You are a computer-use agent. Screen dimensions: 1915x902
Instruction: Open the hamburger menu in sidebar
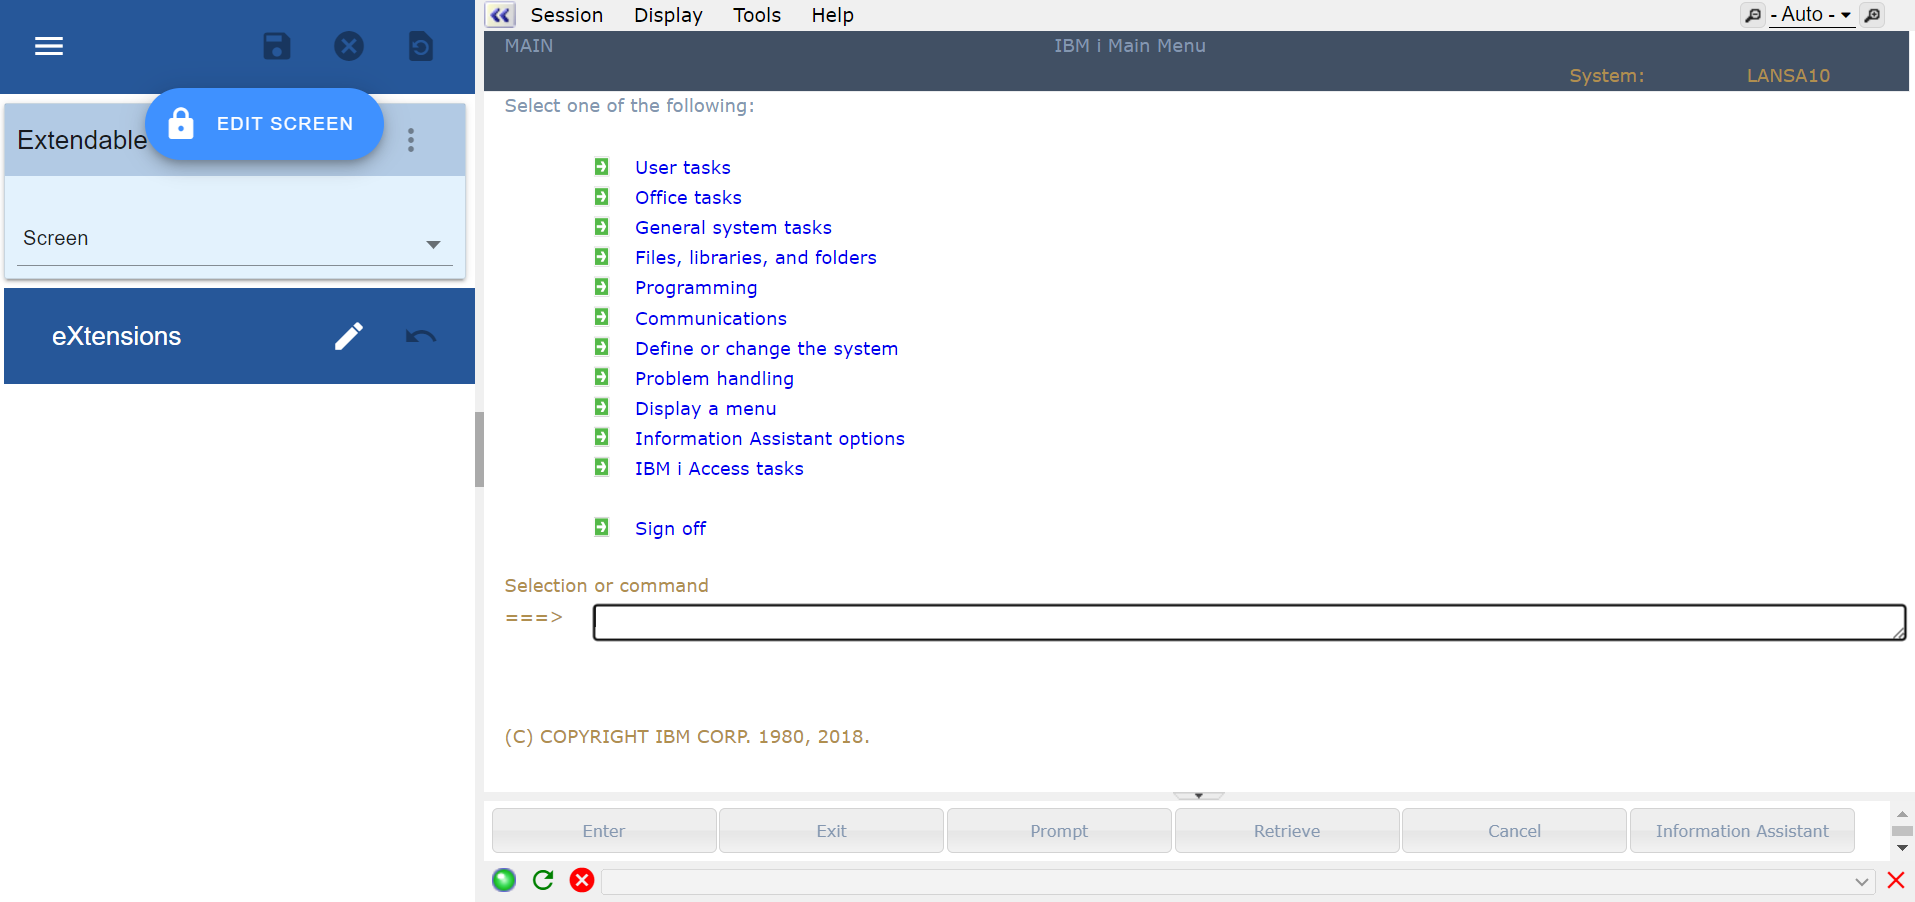(x=49, y=46)
